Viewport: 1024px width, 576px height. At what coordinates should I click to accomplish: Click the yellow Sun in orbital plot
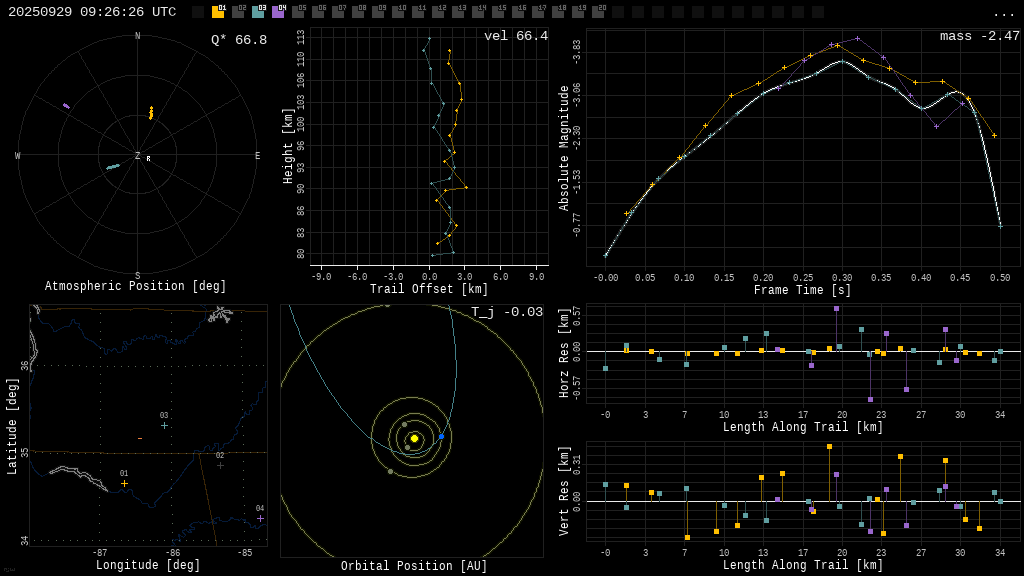414,438
